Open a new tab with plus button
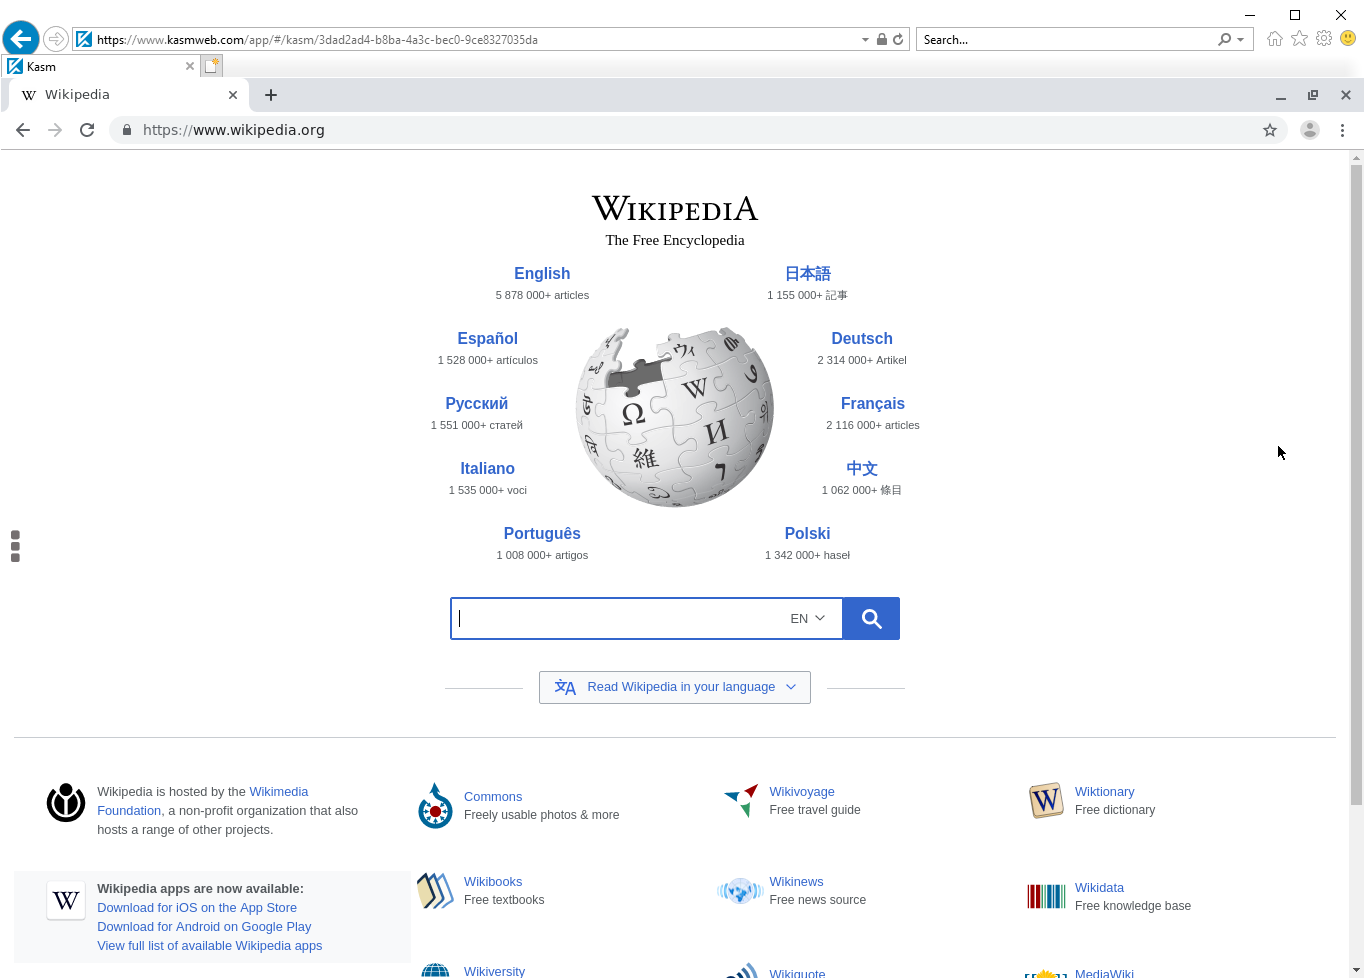1365x979 pixels. point(271,95)
